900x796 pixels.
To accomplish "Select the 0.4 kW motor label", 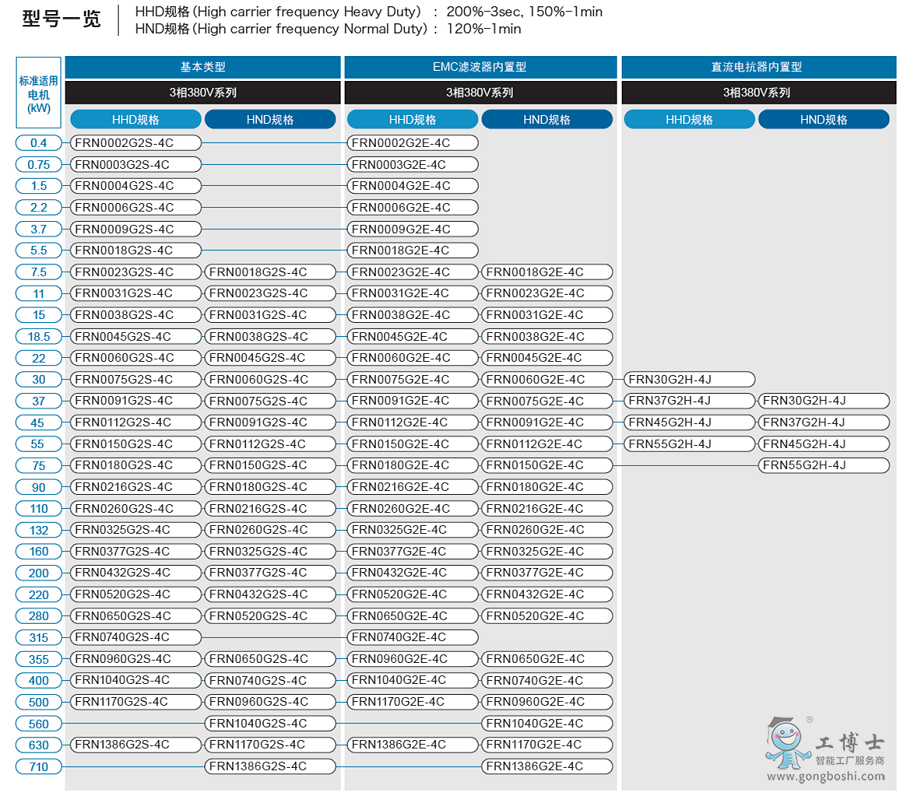I will point(39,143).
